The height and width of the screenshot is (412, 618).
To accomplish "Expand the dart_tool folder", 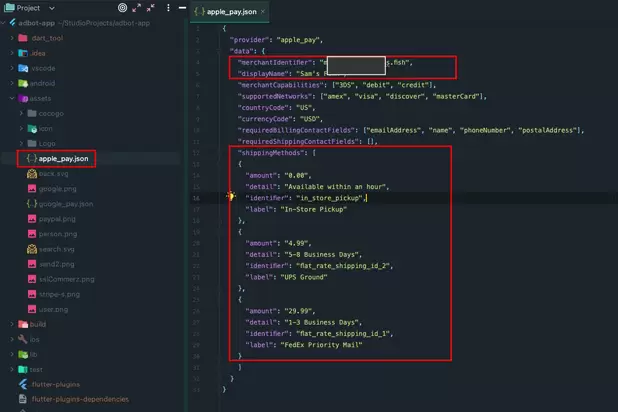I will click(x=12, y=38).
